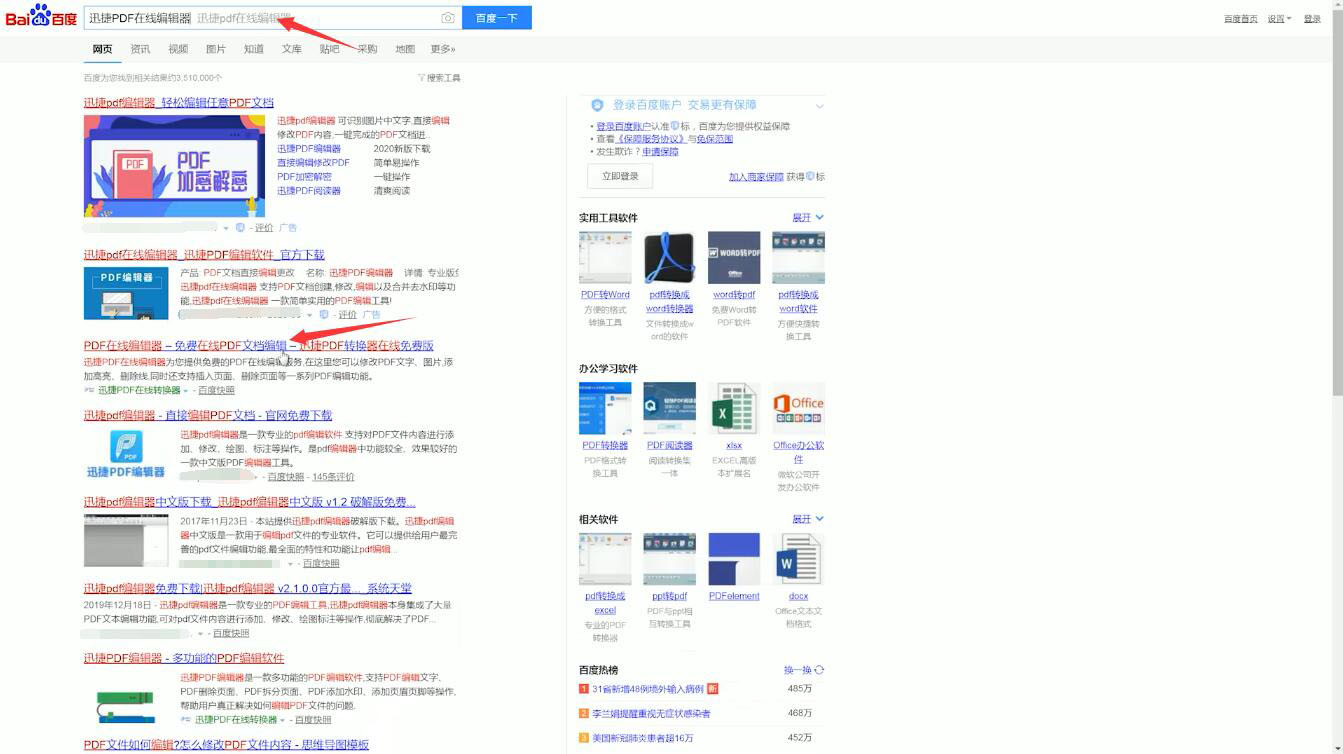Switch to the 资讯 tab
Screen dimensions: 1343x754
(140, 49)
